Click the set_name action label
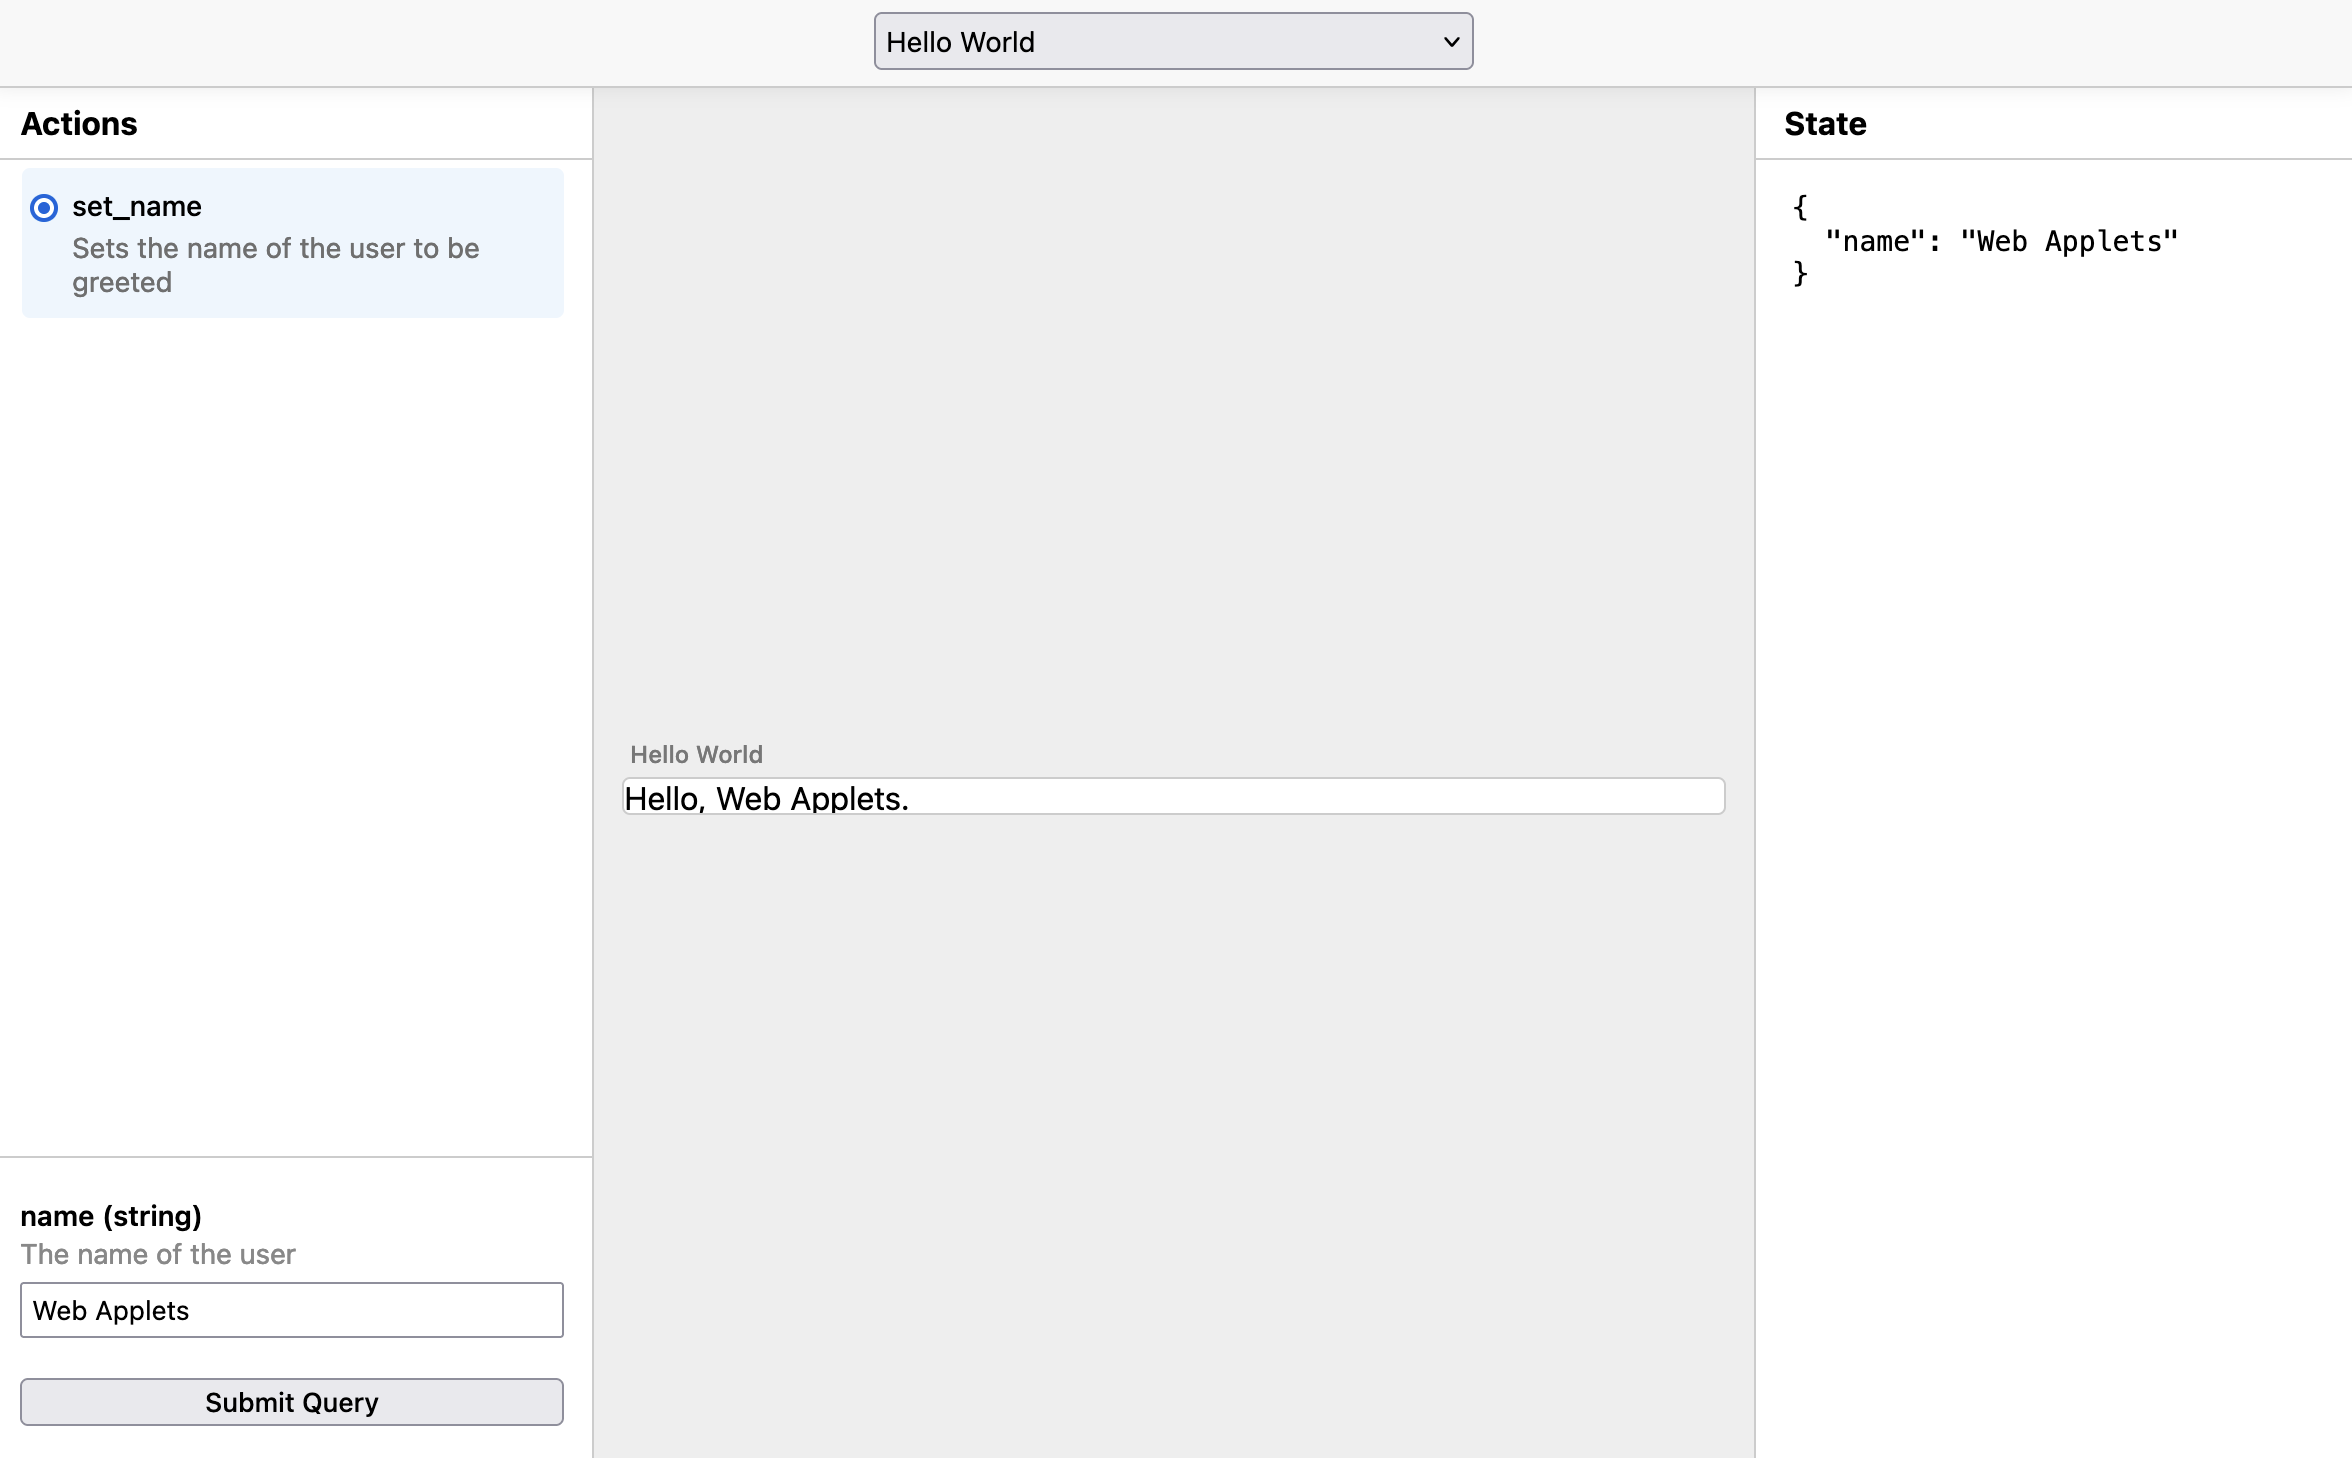 tap(137, 207)
